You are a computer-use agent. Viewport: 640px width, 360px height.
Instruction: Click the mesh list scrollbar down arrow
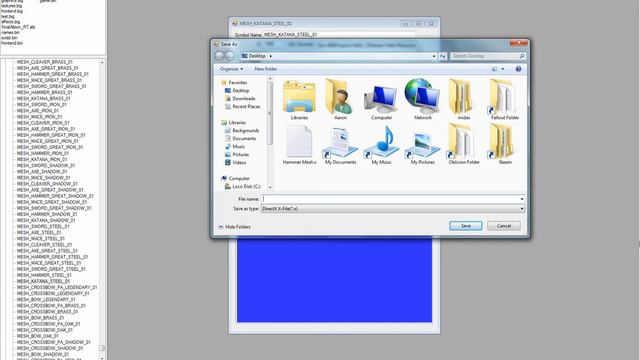(102, 358)
